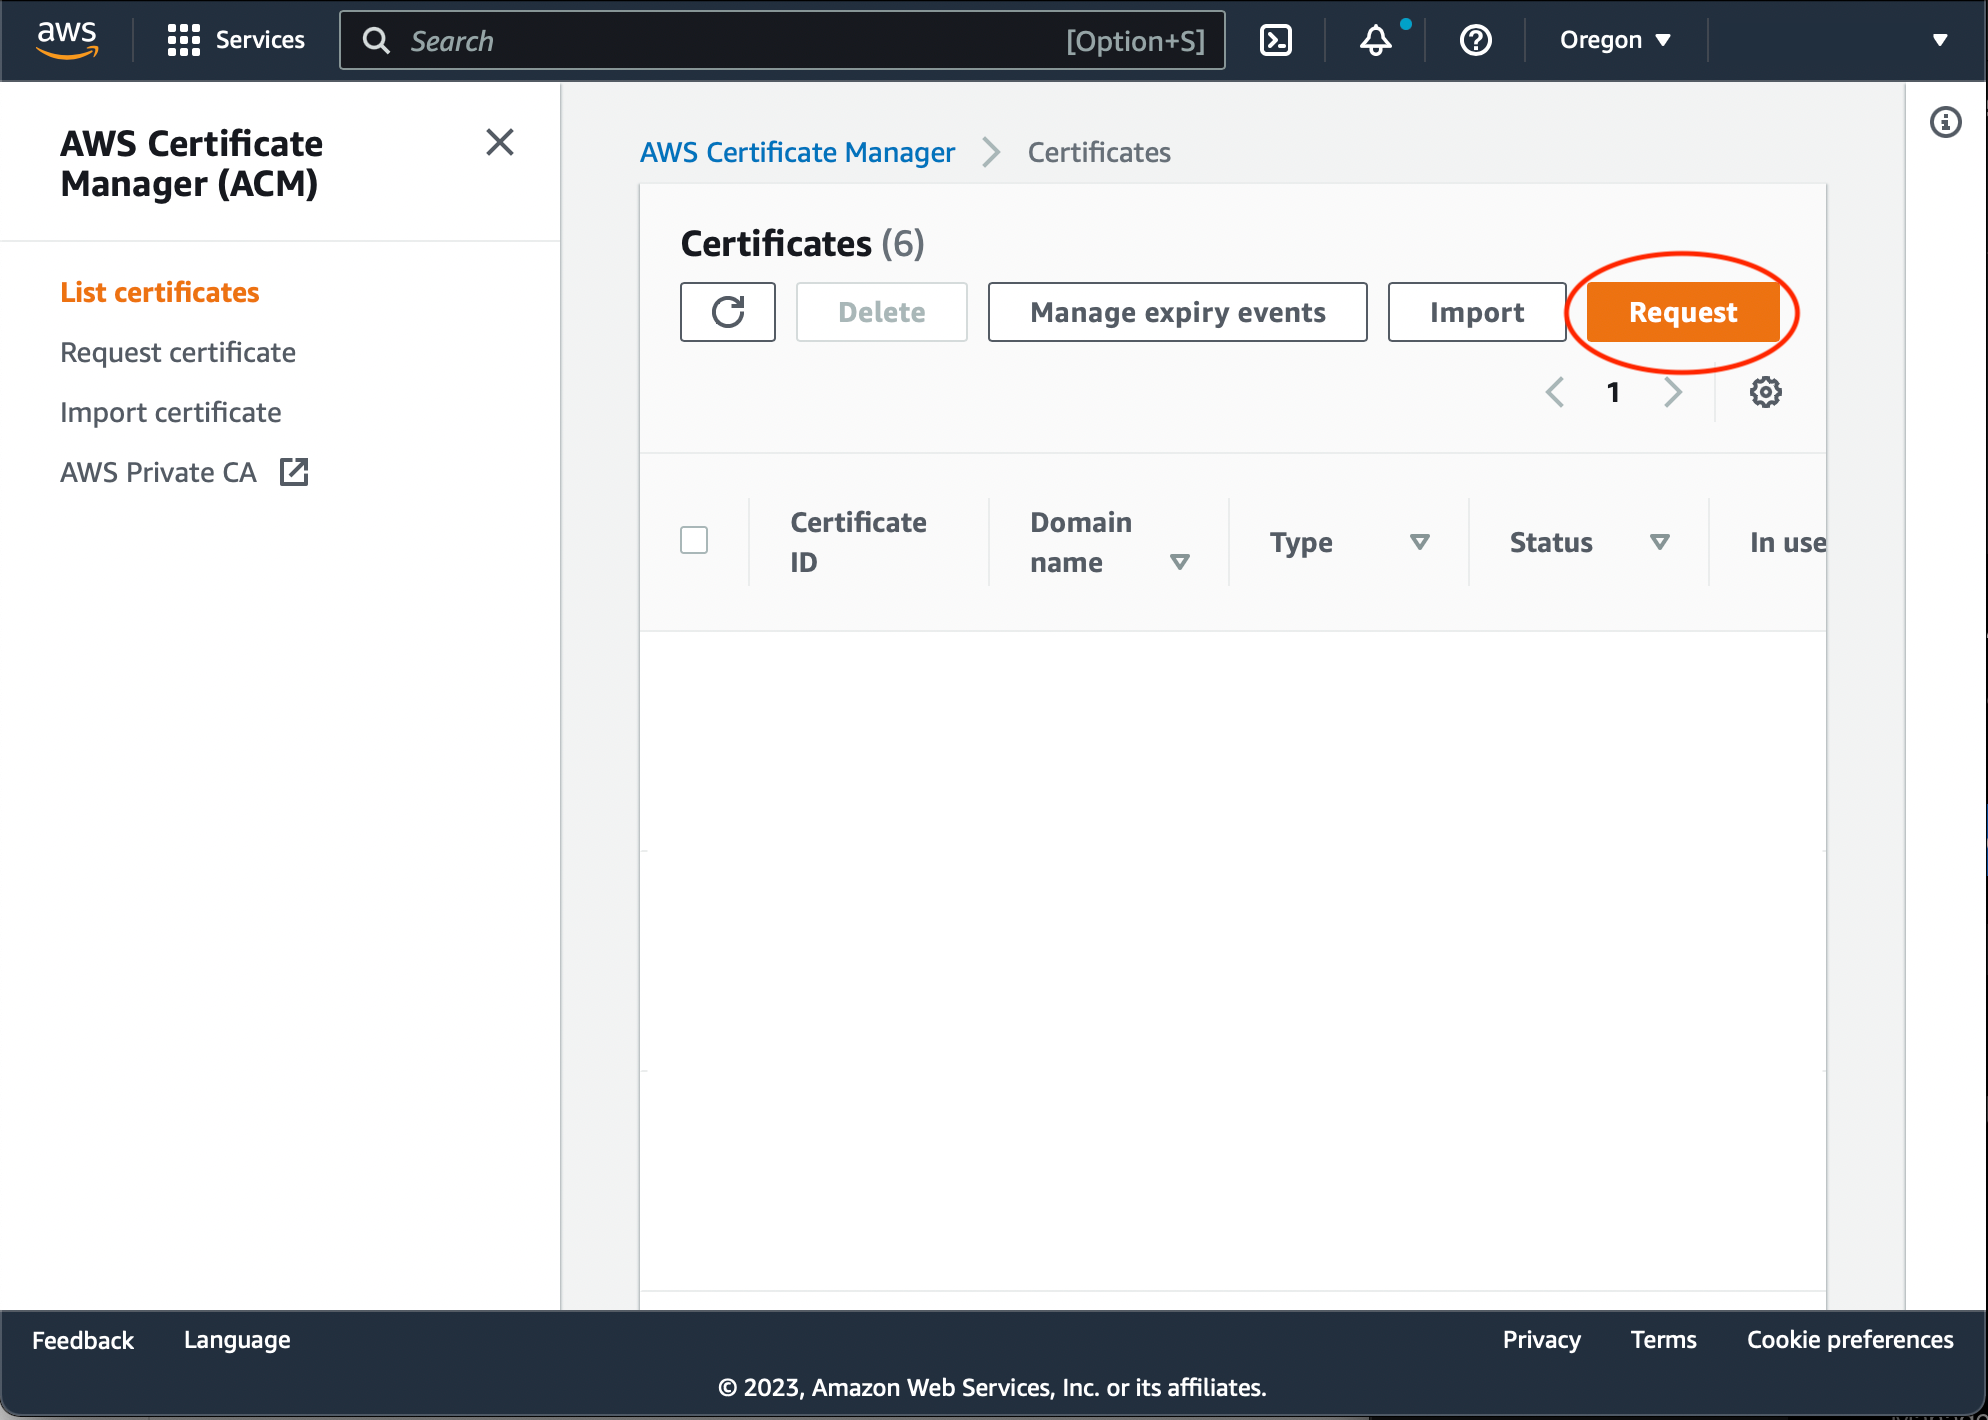Go to previous page of certificates

1555,392
